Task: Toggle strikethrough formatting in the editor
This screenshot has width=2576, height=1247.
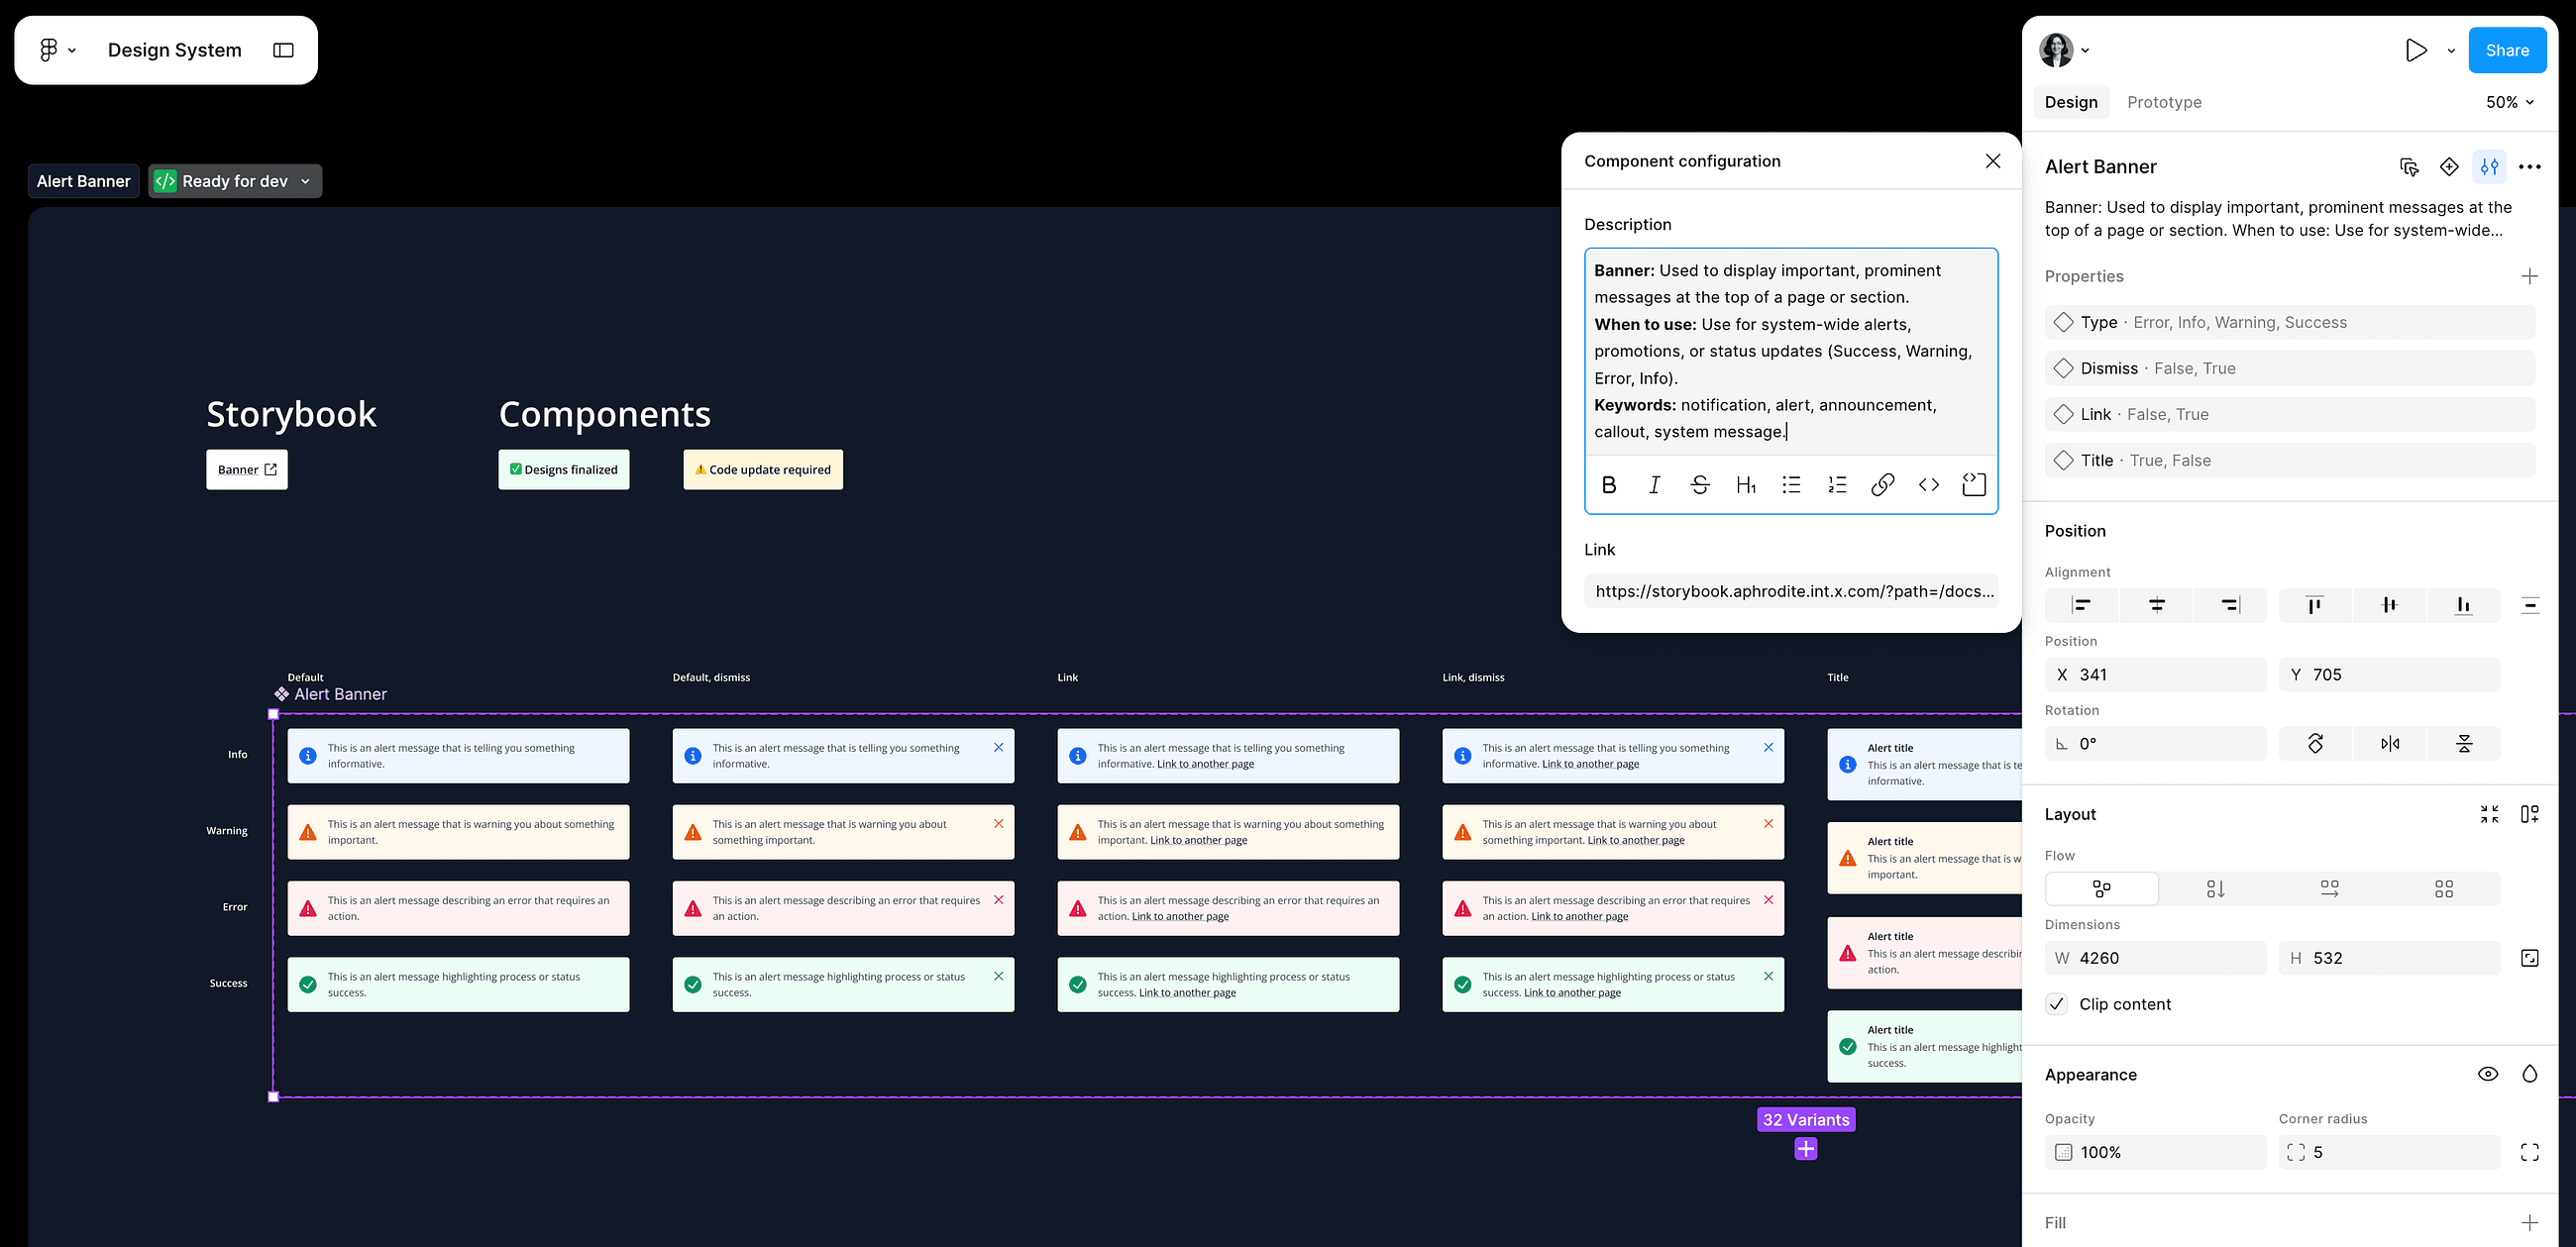Action: click(x=1700, y=484)
